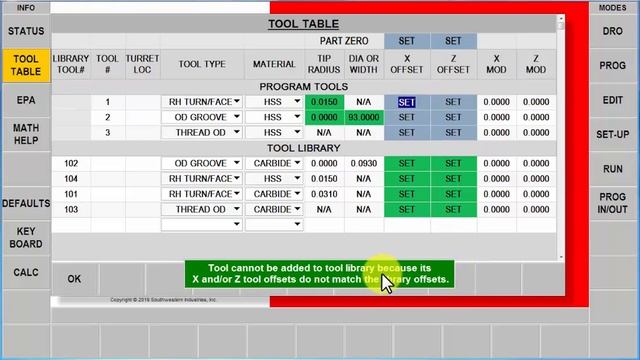Viewport: 640px width, 360px height.
Task: Dismiss the green tool library warning message
Action: click(319, 274)
